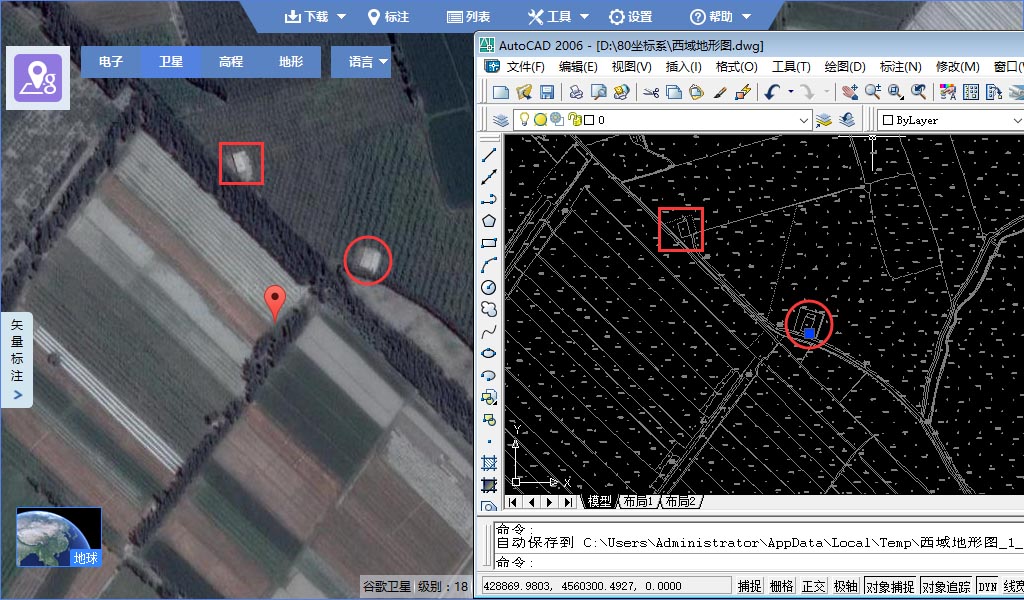The image size is (1024, 600).
Task: Open the Undo history dropdown arrow
Action: point(790,92)
